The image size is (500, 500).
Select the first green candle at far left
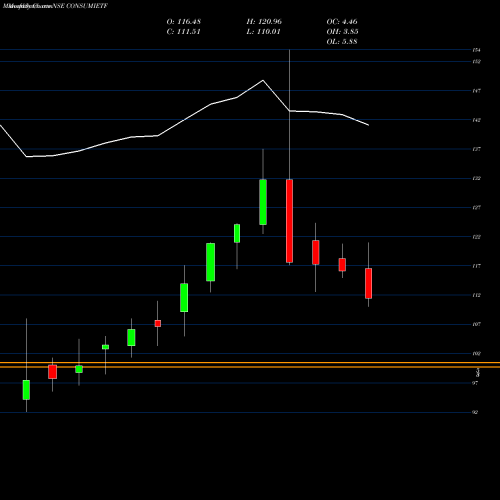coord(26,390)
